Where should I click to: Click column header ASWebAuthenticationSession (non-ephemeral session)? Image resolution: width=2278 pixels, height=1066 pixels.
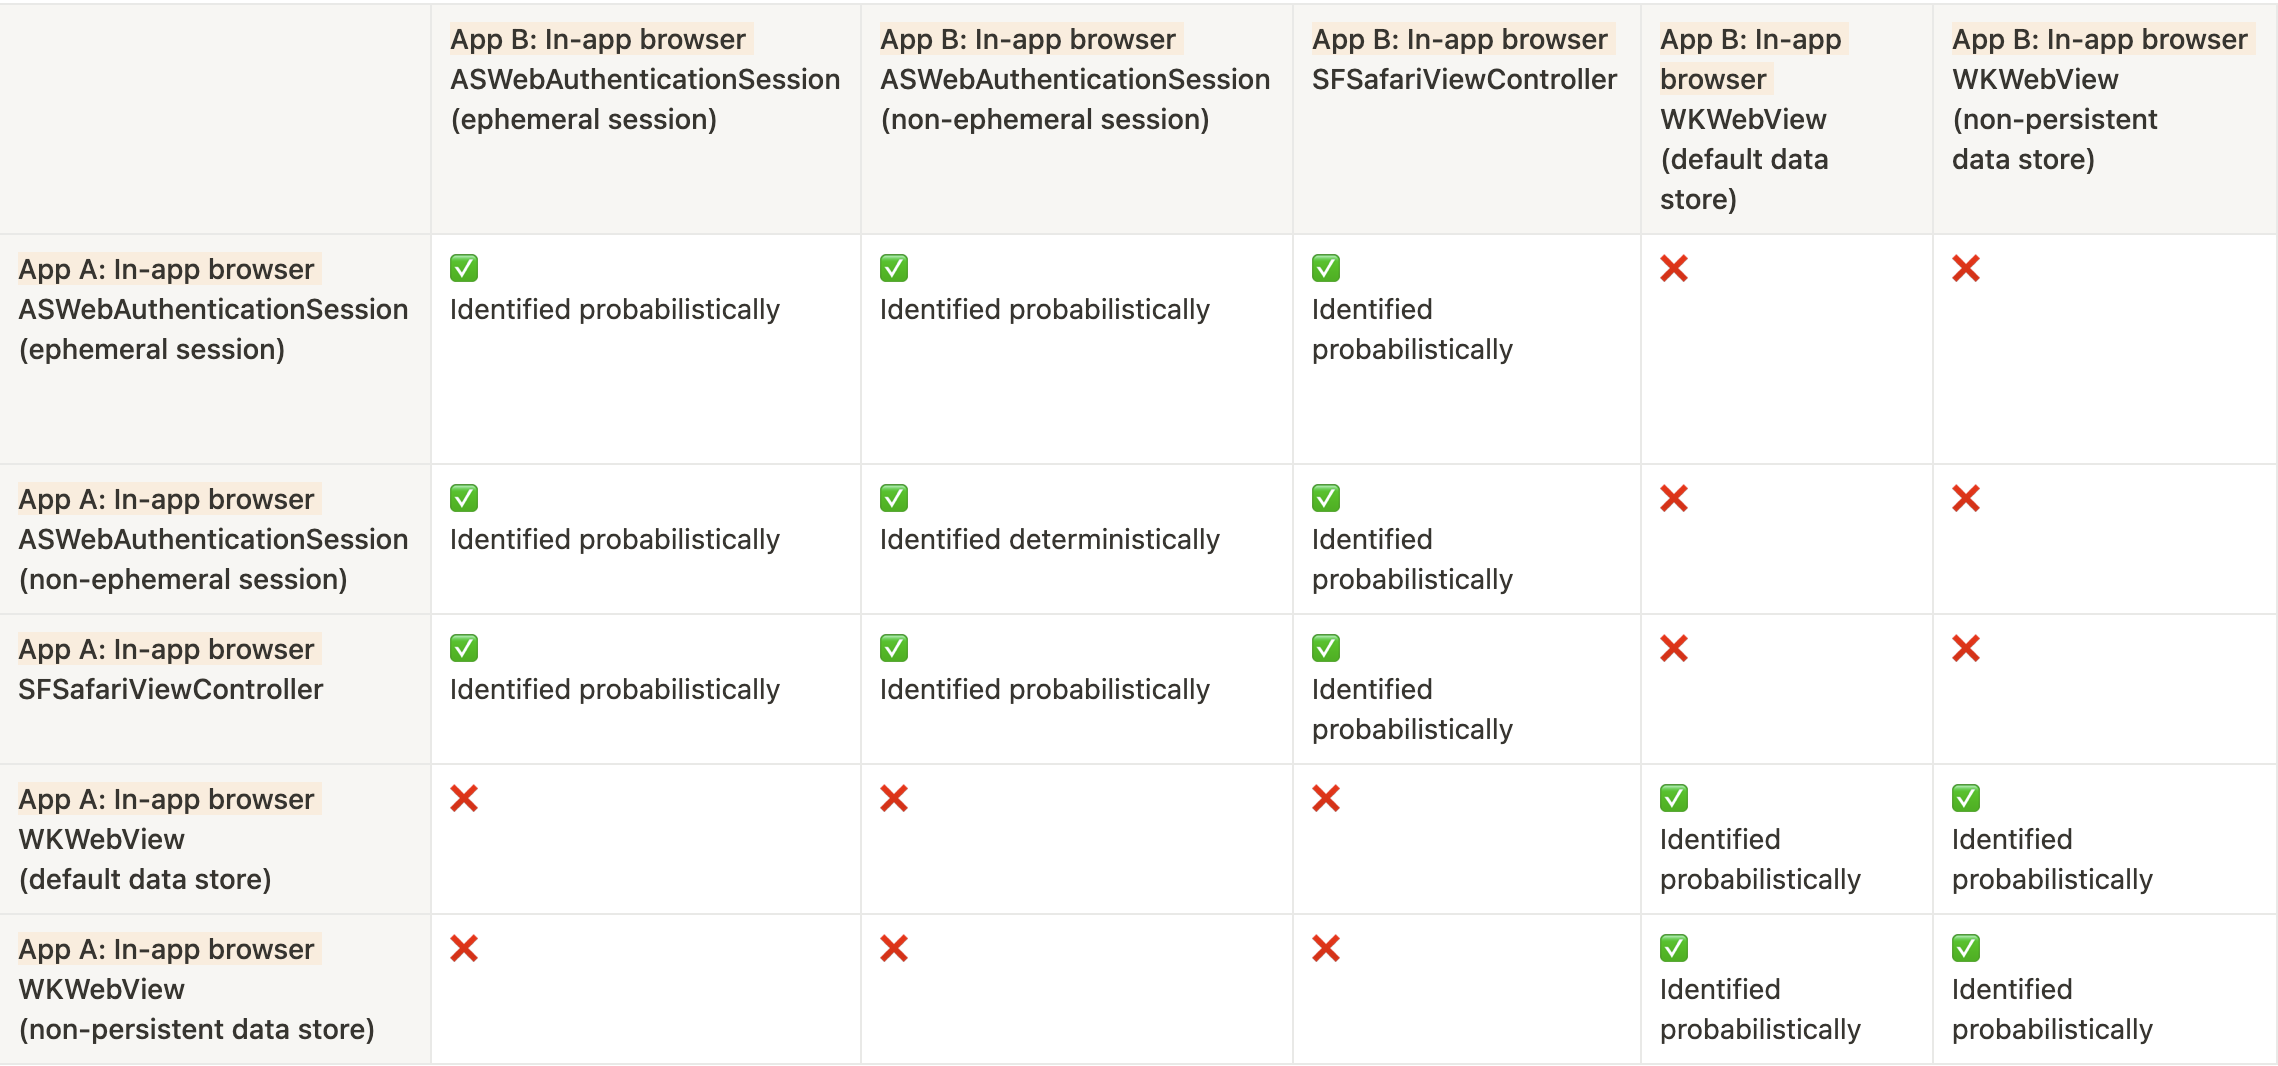pyautogui.click(x=1075, y=79)
